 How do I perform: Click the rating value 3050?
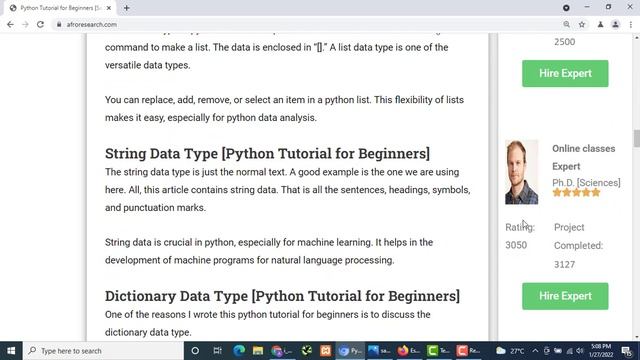point(516,245)
